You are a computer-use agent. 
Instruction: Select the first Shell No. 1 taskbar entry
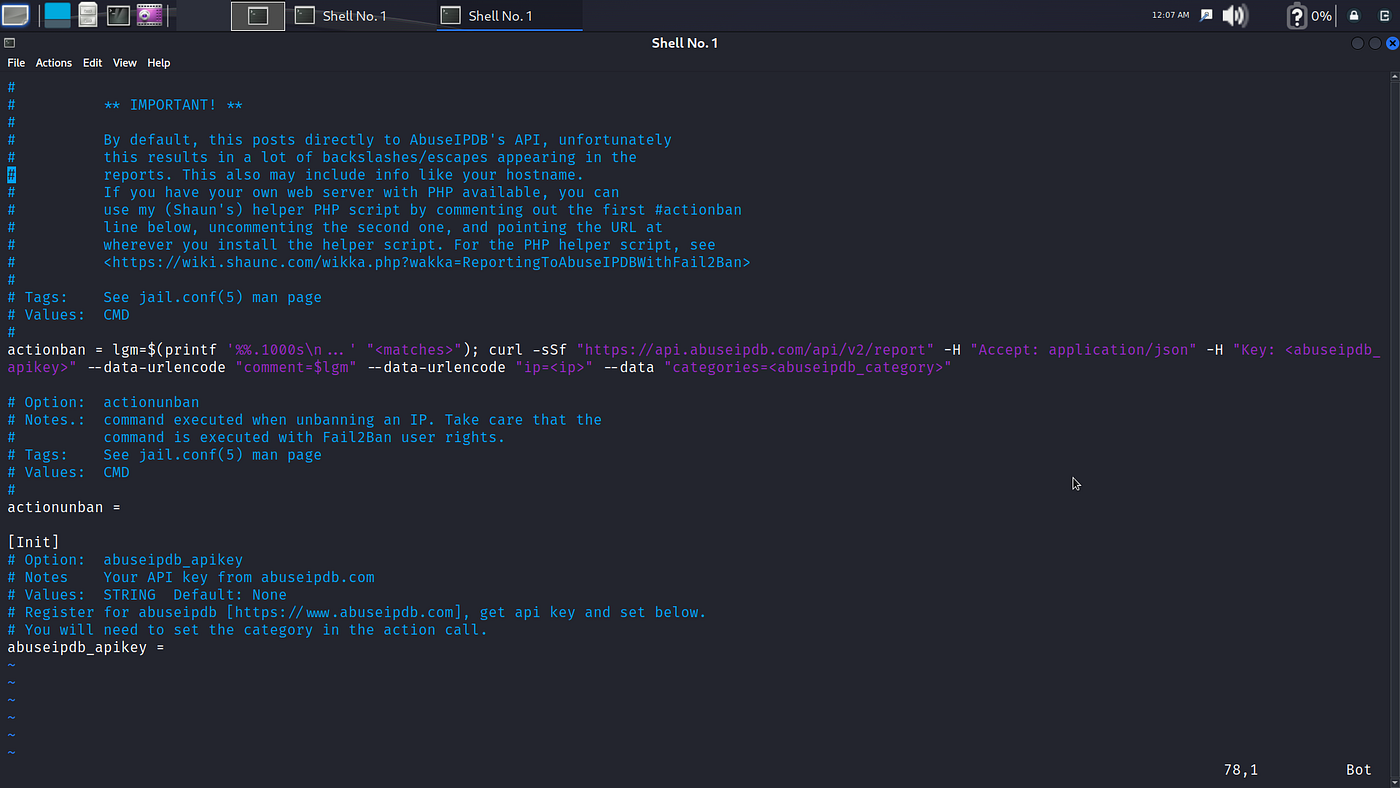(x=355, y=16)
